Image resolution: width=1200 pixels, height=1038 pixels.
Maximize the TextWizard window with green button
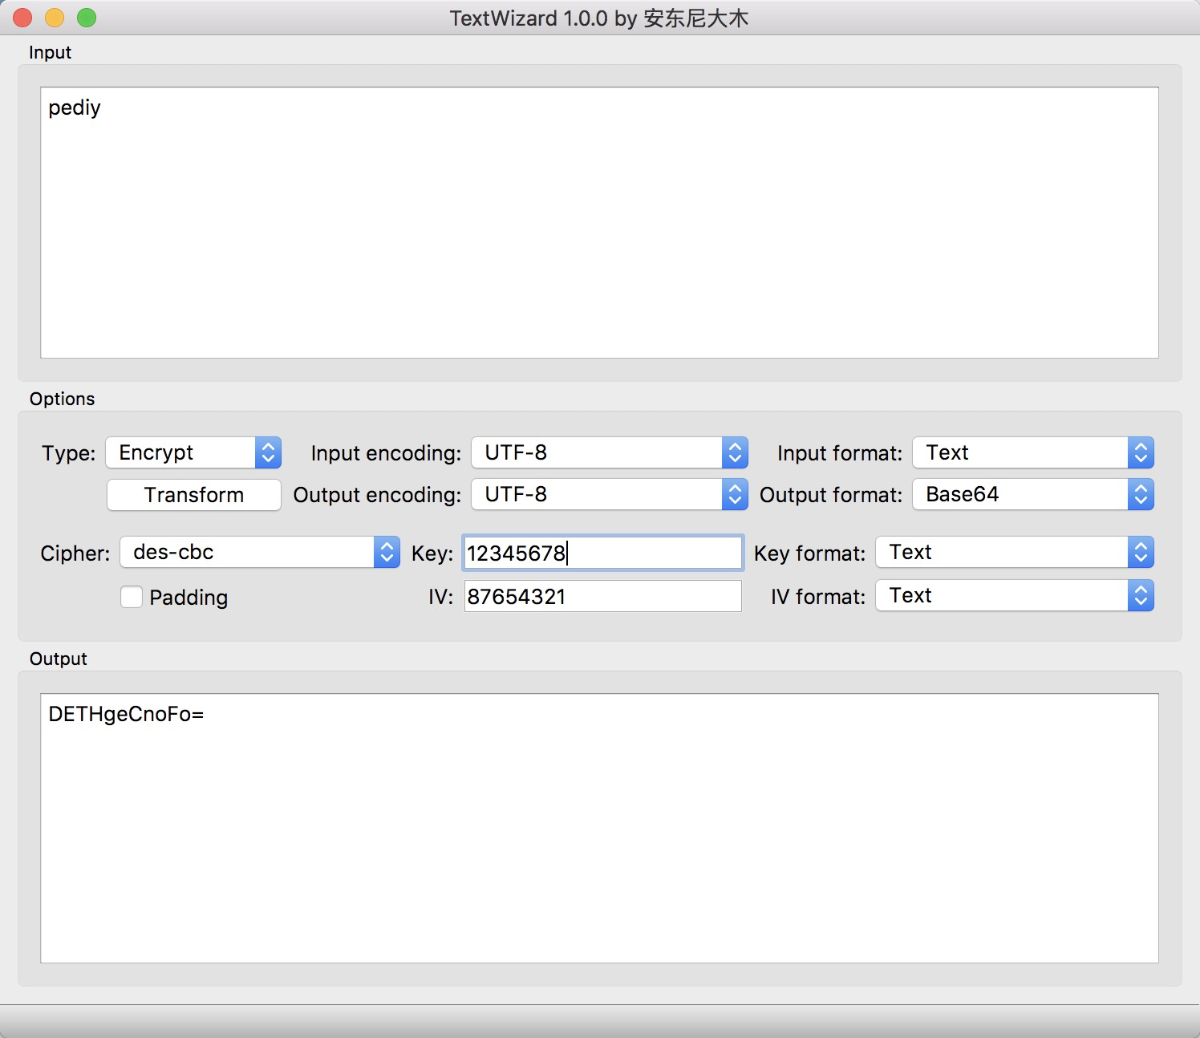87,18
